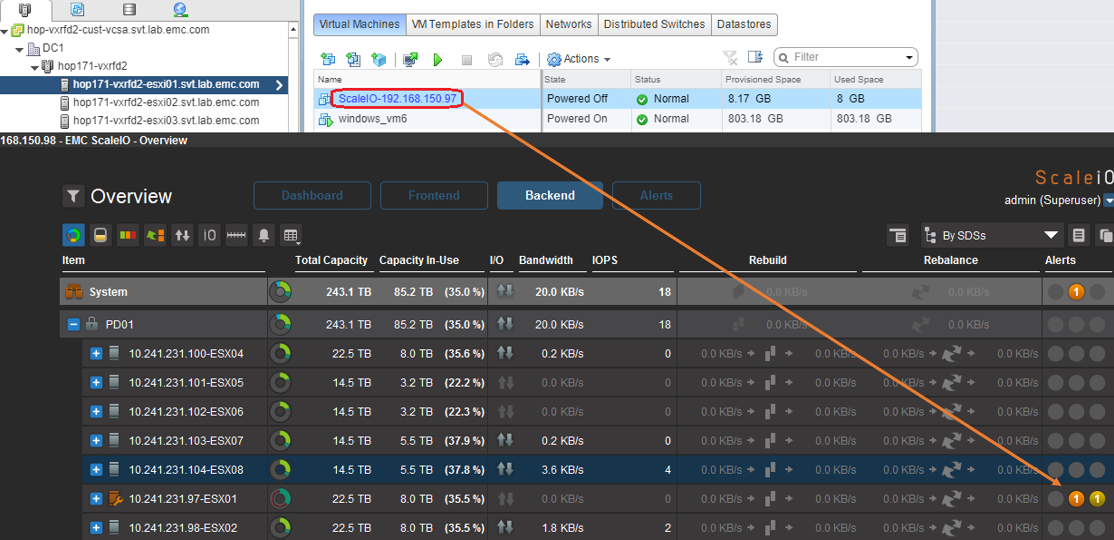Click the green Power On play icon
The image size is (1114, 540).
[x=438, y=60]
